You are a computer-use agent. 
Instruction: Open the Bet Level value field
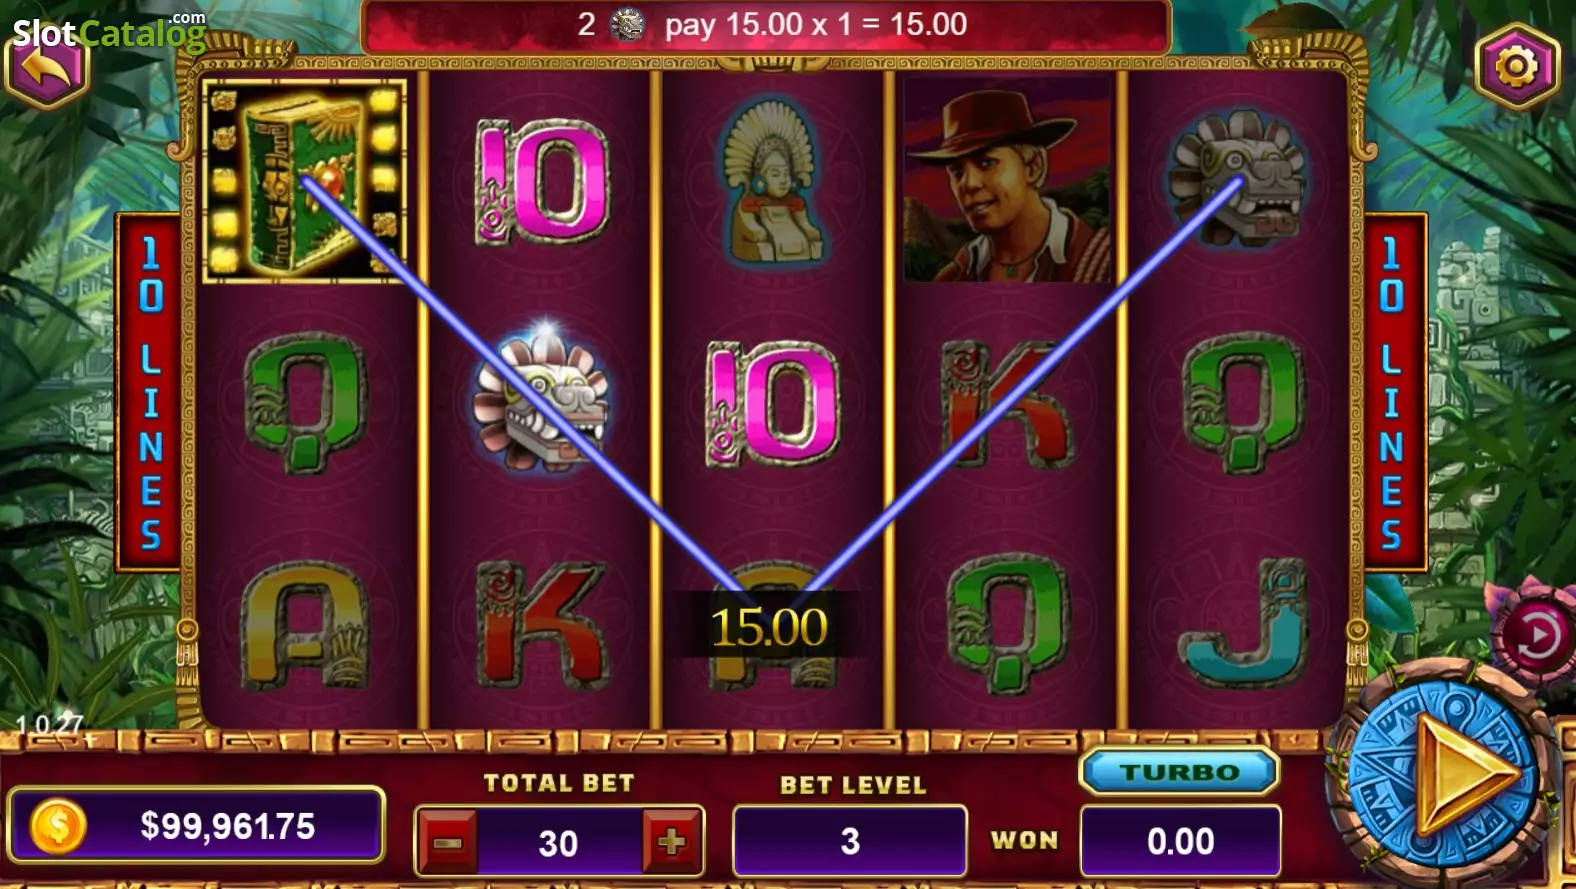(850, 841)
